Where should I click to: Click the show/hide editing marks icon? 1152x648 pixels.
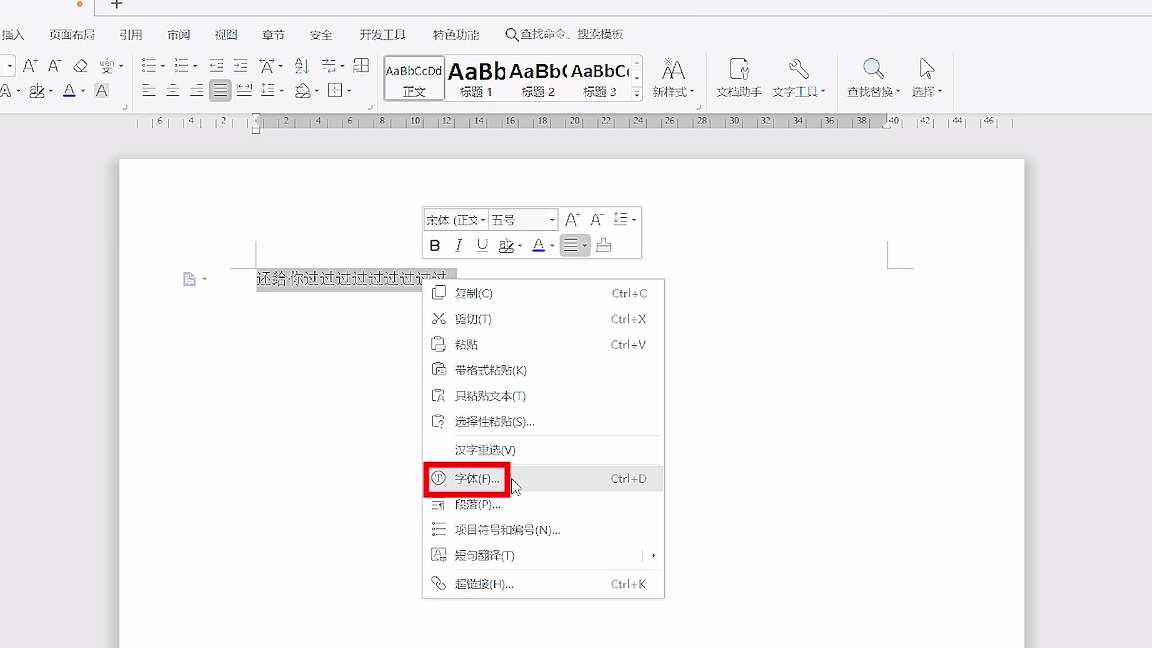coord(329,65)
